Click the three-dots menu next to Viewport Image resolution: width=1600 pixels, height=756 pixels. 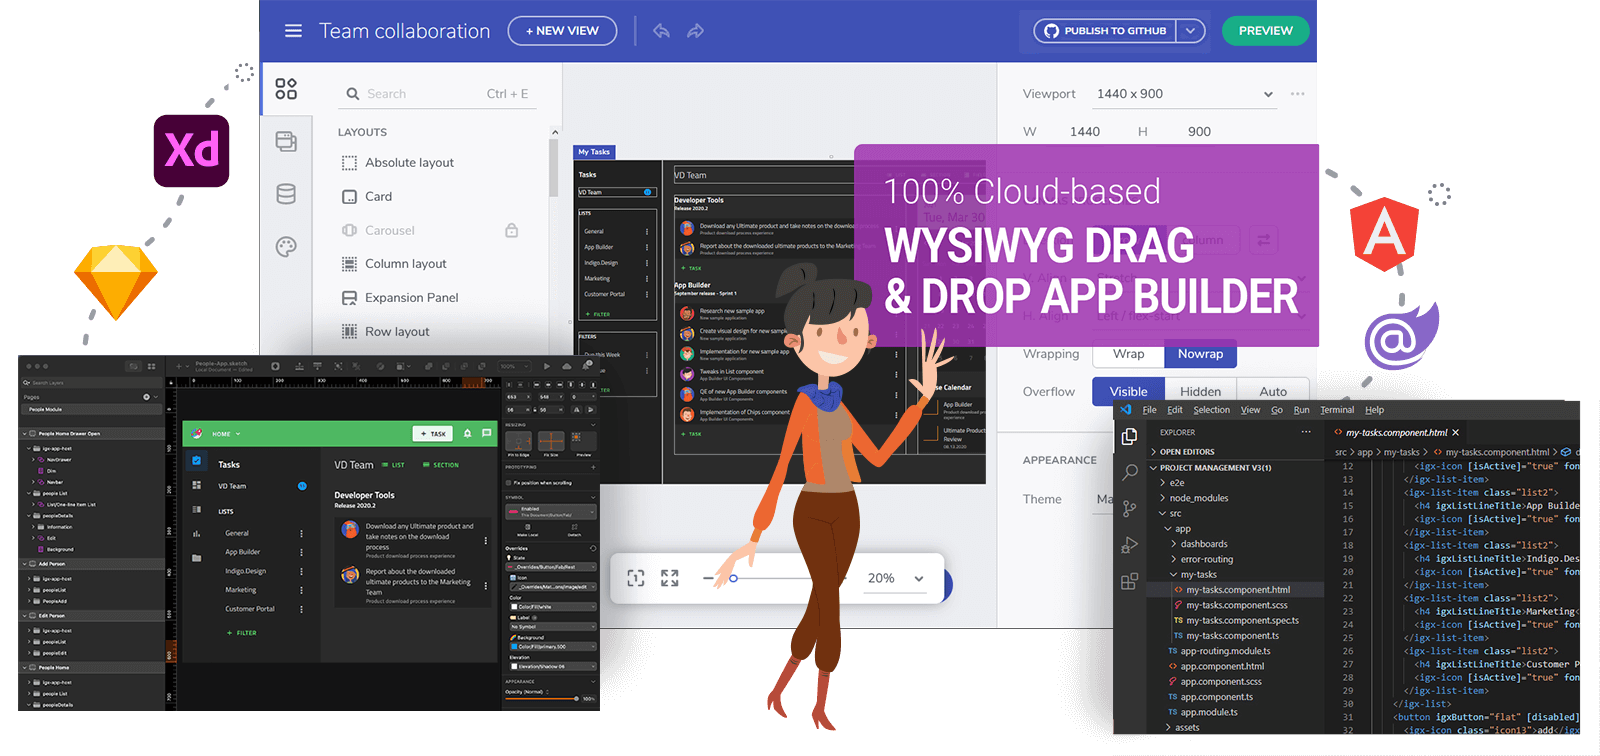(x=1298, y=94)
